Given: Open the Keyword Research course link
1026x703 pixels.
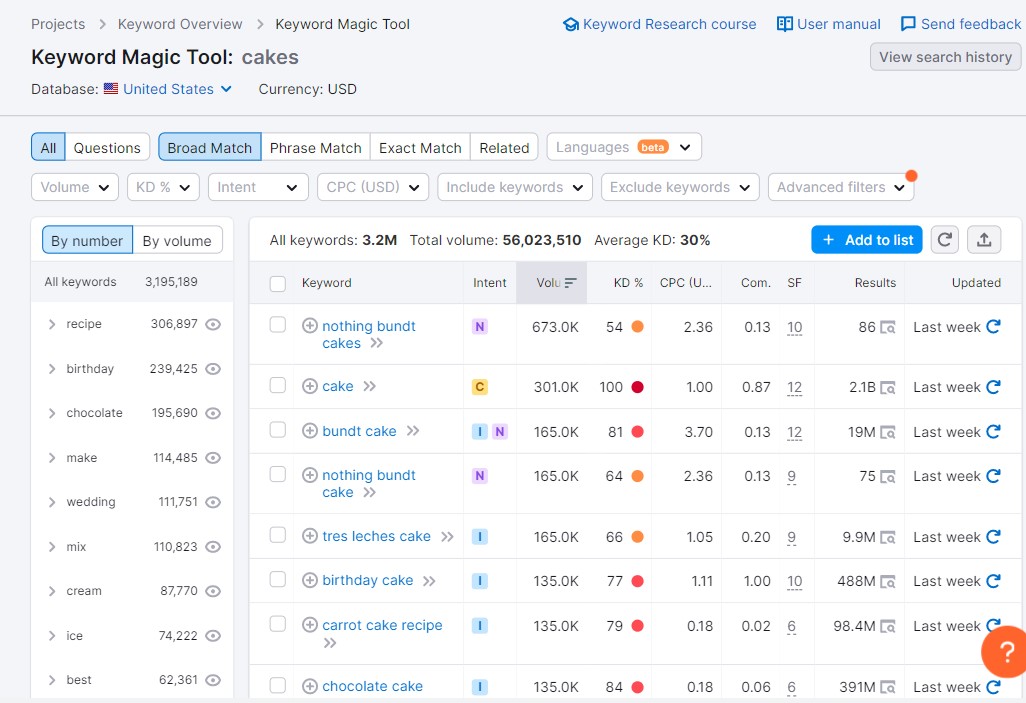Looking at the screenshot, I should pyautogui.click(x=660, y=24).
